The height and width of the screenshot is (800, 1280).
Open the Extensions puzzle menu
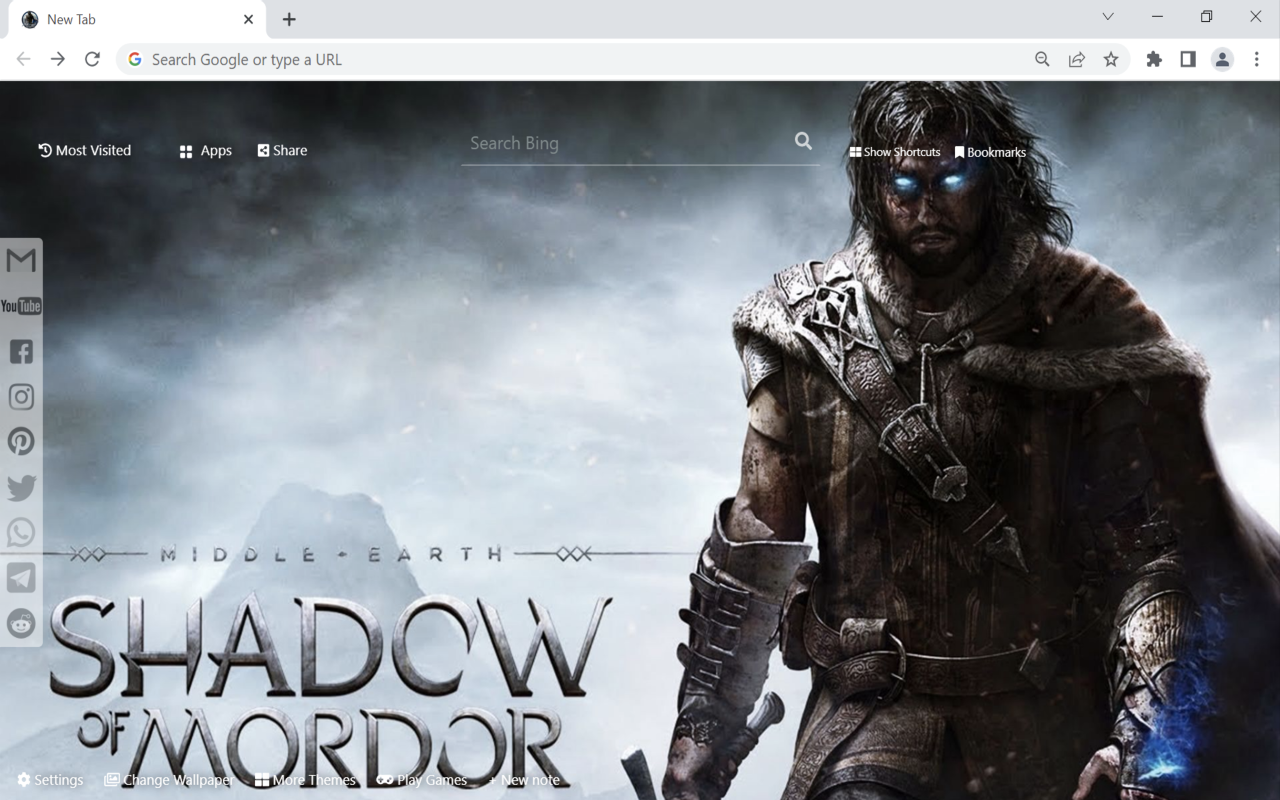(1154, 59)
